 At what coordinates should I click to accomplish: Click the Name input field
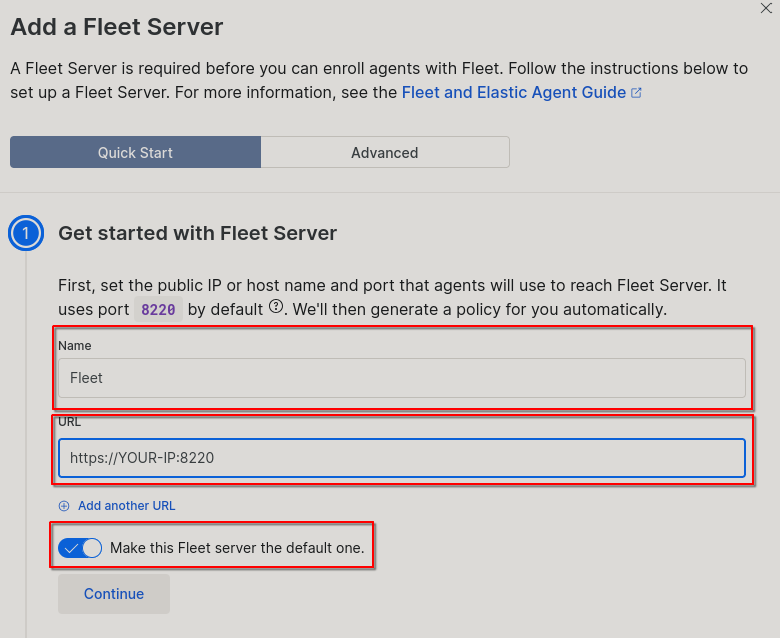point(402,378)
